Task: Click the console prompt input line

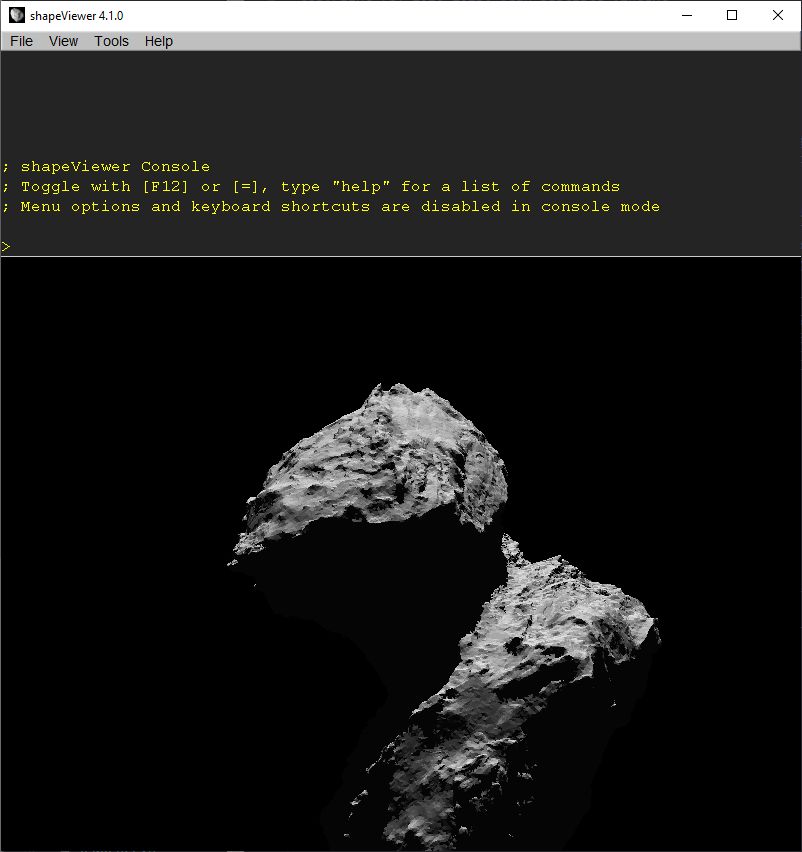Action: click(400, 247)
